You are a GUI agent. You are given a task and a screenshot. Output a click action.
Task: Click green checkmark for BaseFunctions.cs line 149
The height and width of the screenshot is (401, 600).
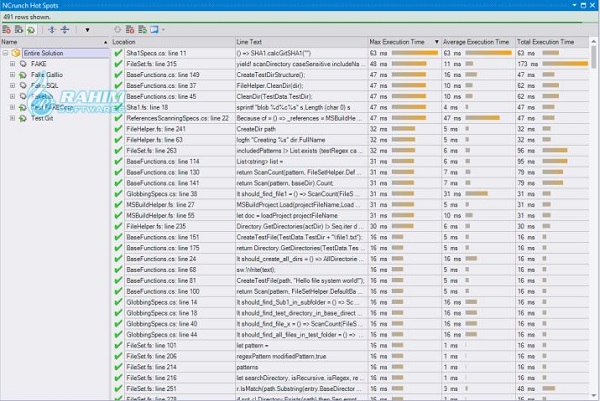coord(118,75)
